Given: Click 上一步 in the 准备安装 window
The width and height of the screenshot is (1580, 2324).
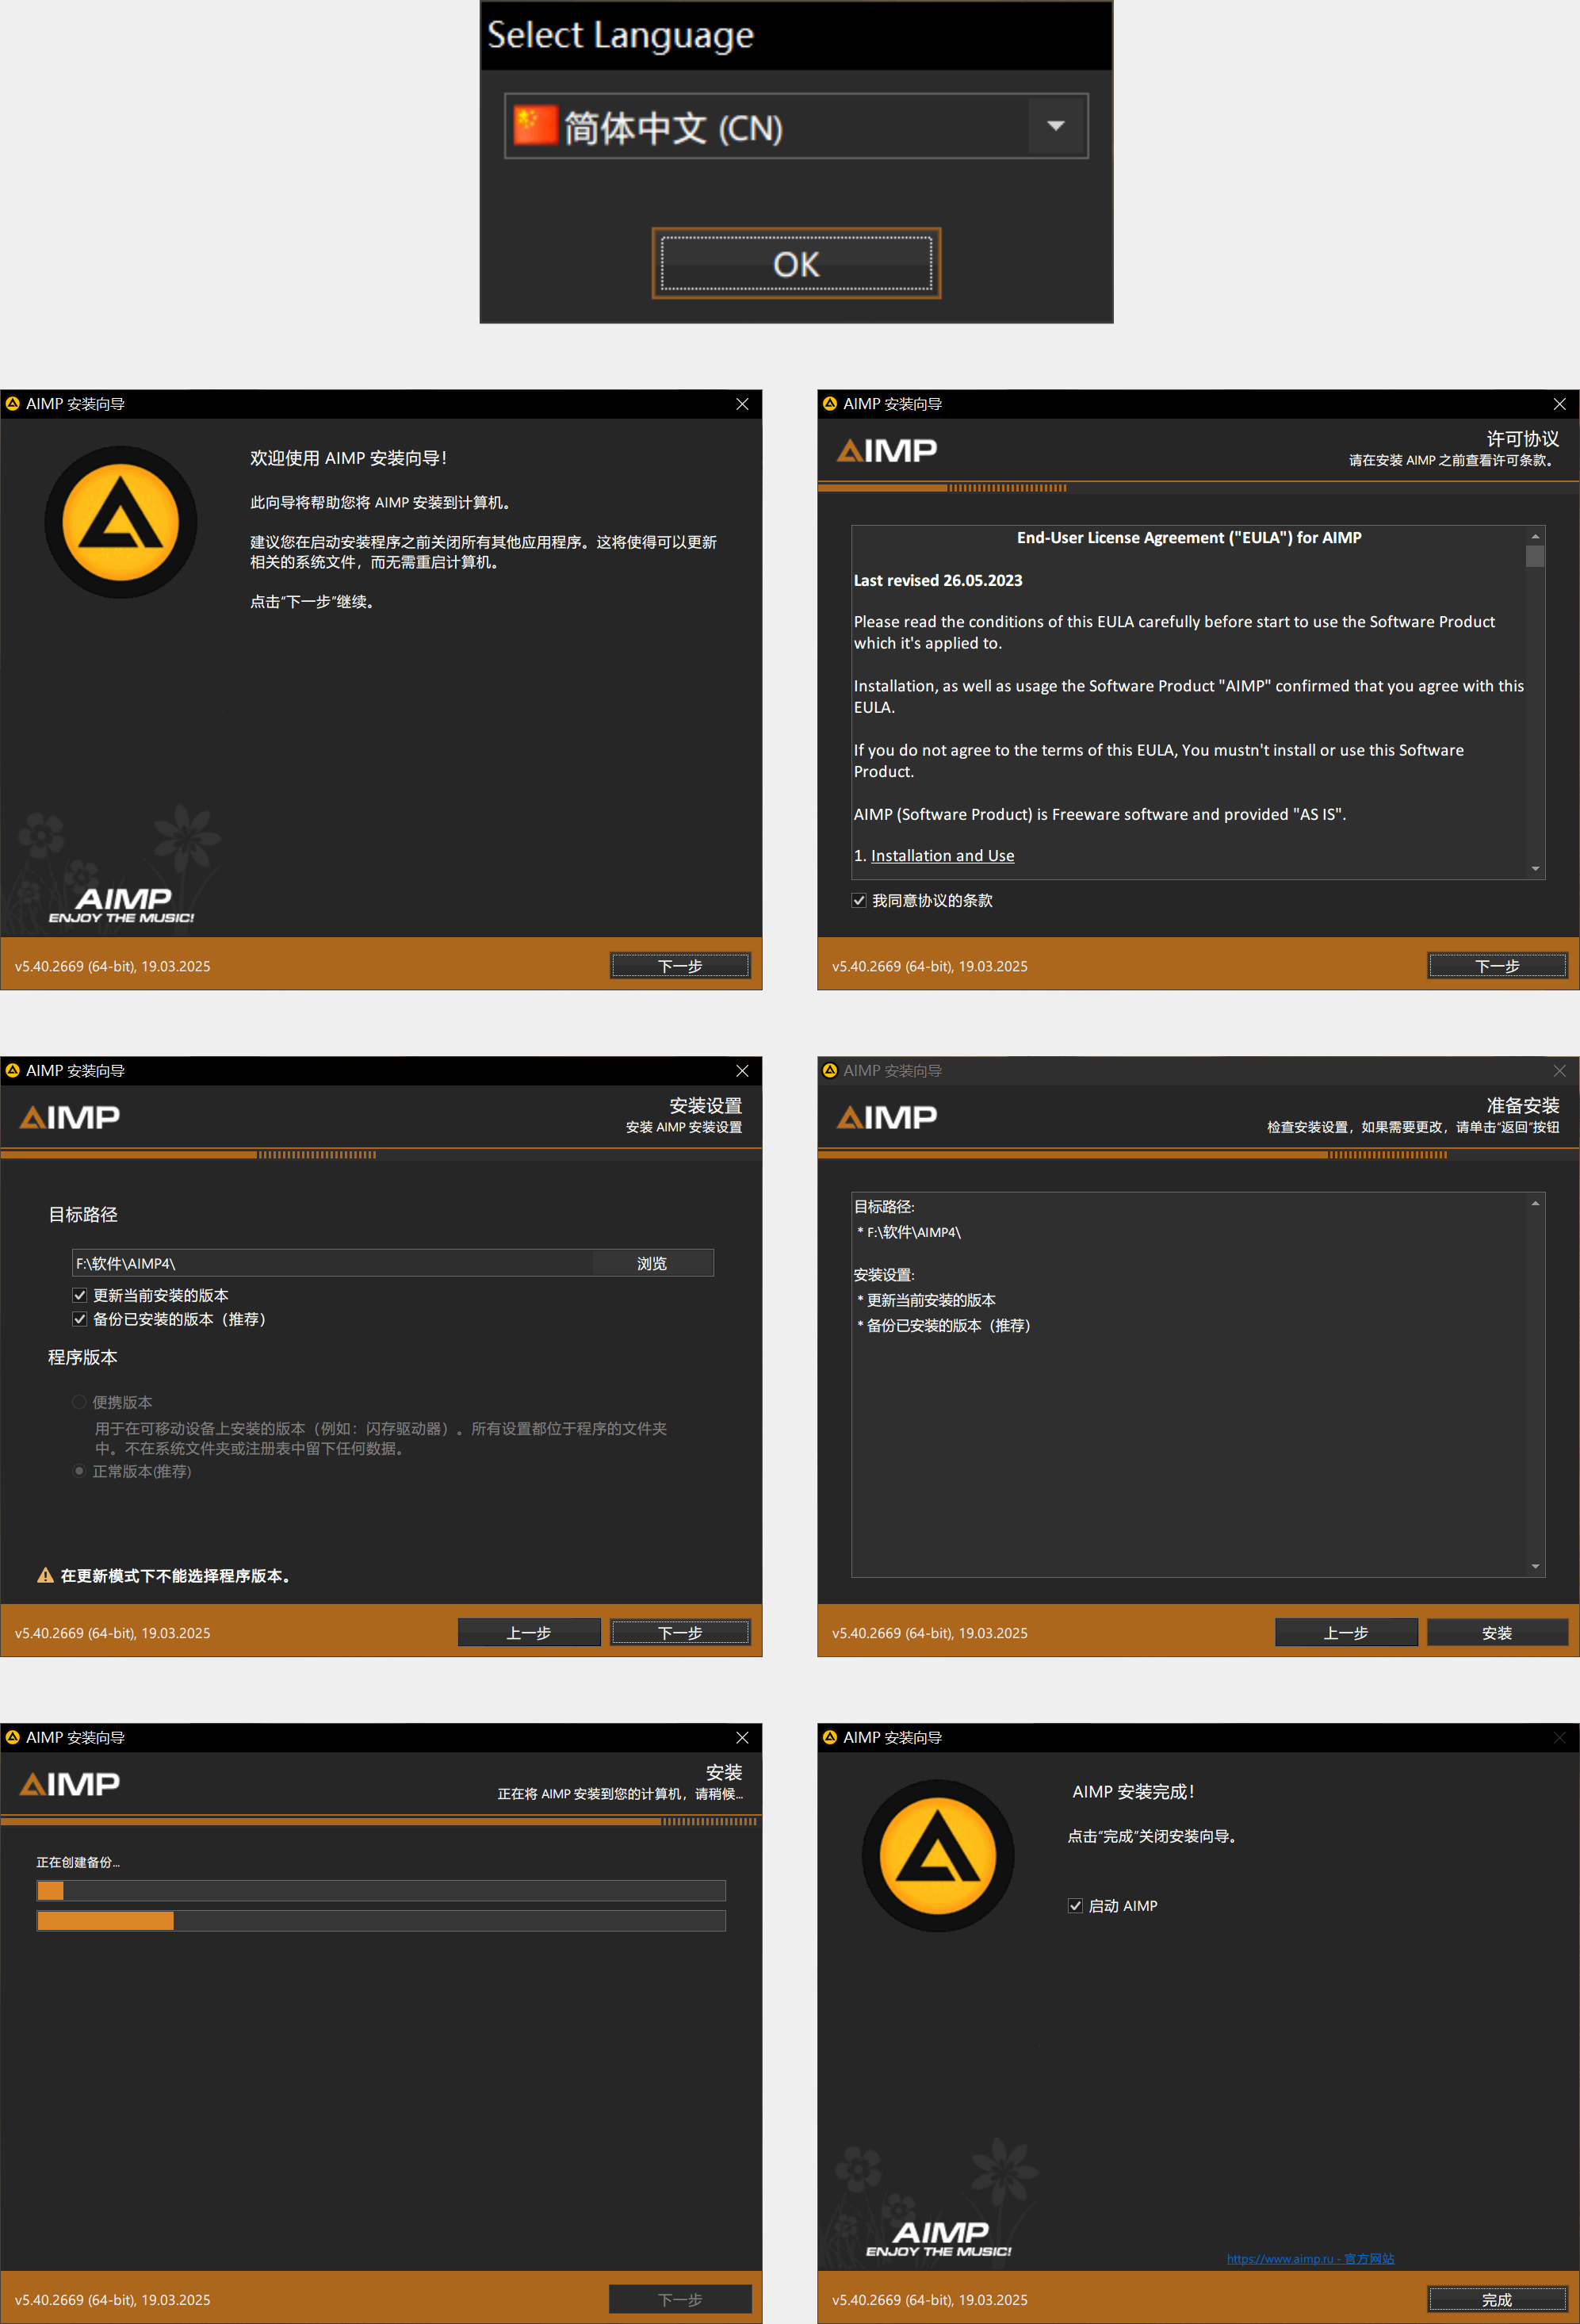Looking at the screenshot, I should (1346, 1632).
